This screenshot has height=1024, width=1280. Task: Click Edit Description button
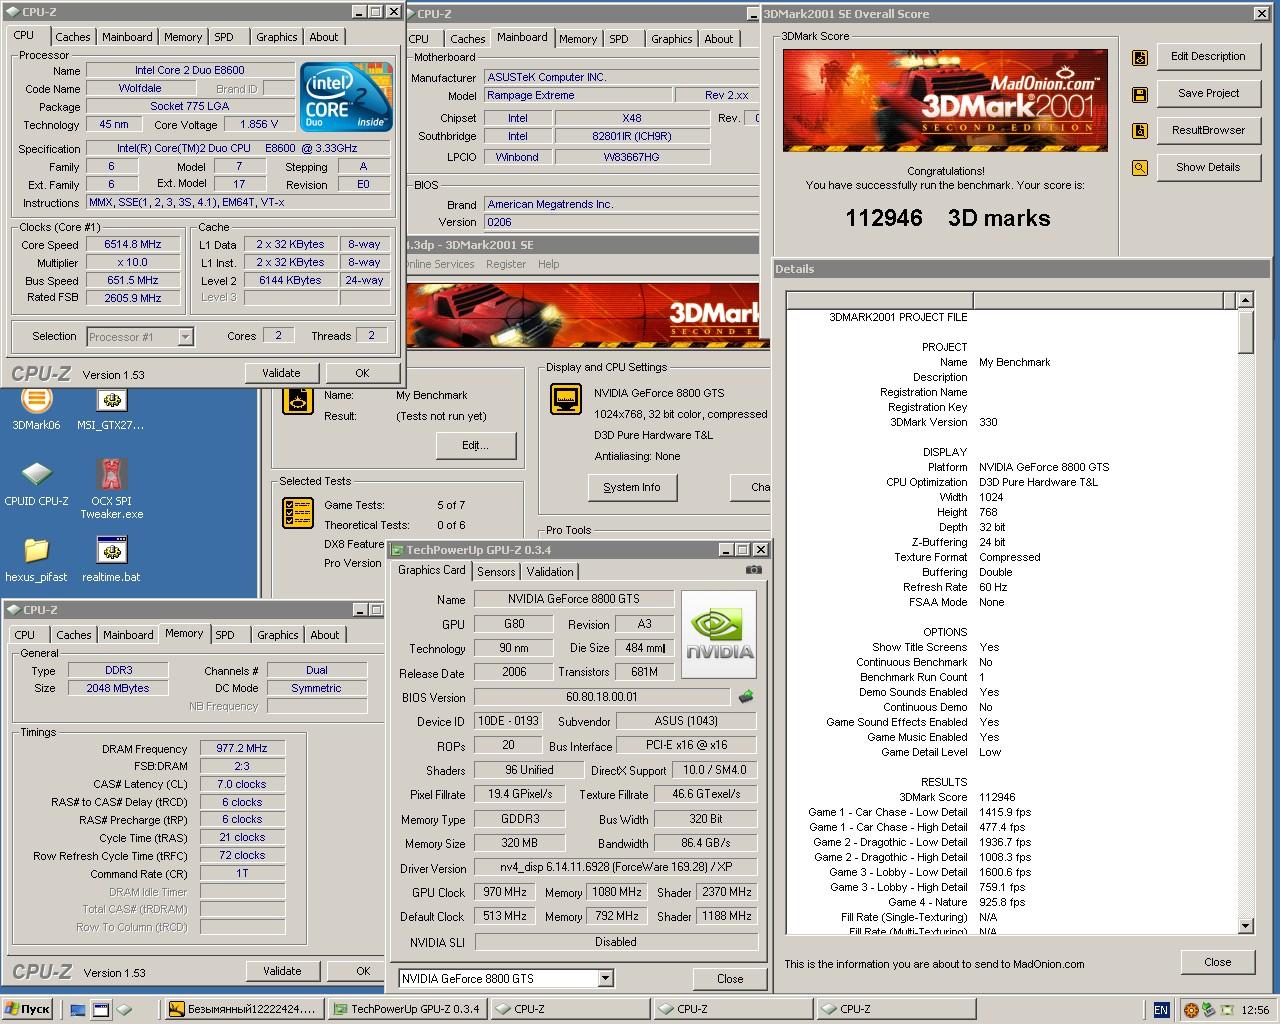pyautogui.click(x=1208, y=57)
